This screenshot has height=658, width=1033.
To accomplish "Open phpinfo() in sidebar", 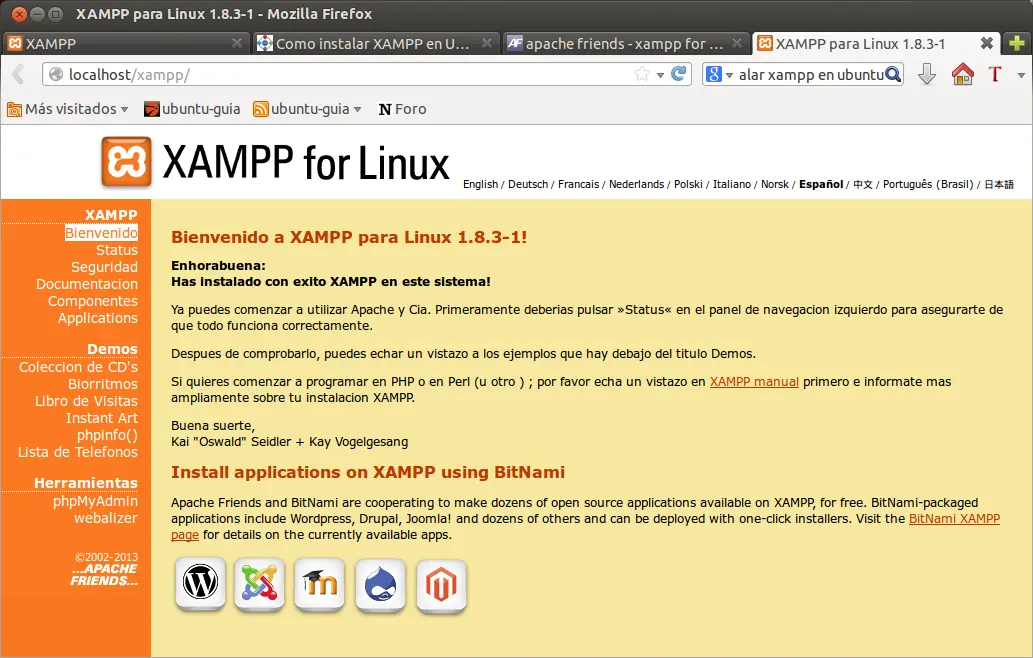I will tap(107, 435).
